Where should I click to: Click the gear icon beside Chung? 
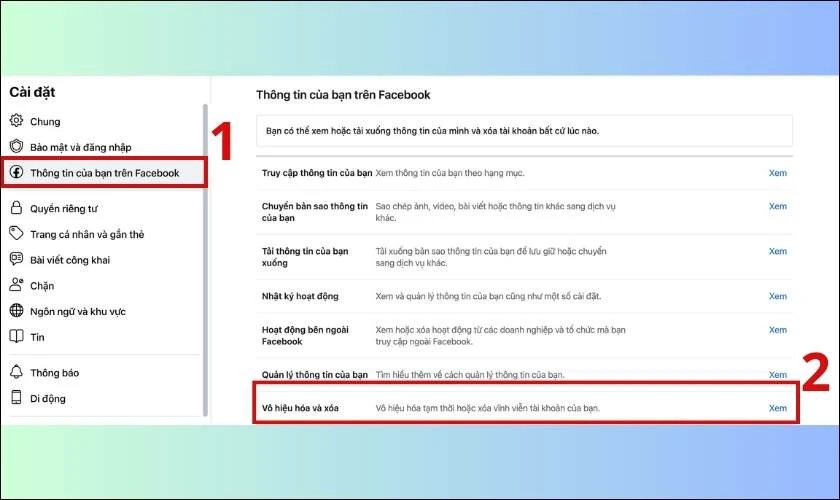[17, 121]
